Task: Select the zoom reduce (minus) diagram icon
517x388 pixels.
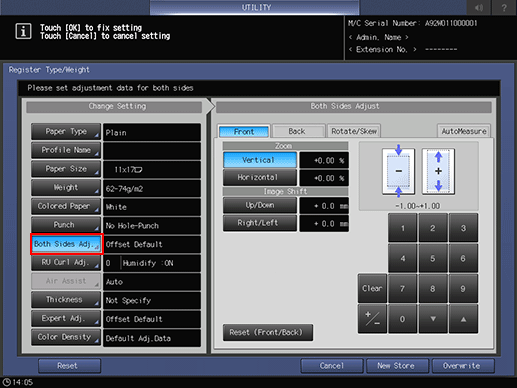Action: click(x=398, y=171)
